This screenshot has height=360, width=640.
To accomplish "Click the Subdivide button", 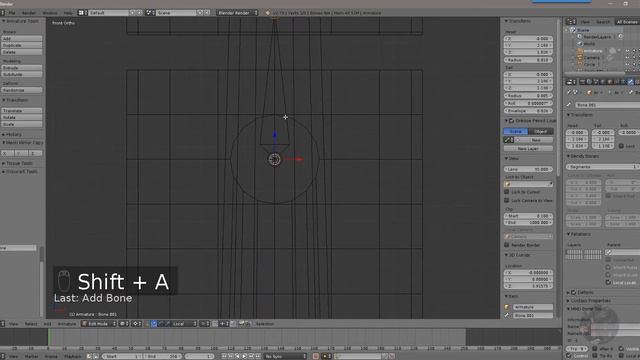I will pyautogui.click(x=22, y=74).
